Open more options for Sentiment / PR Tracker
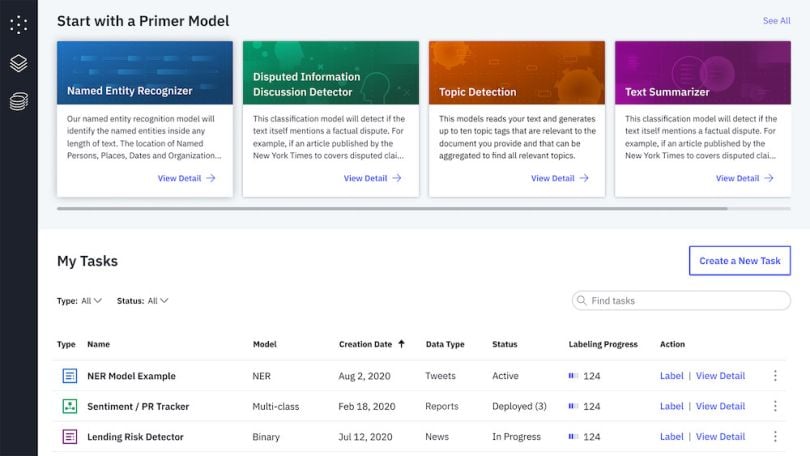The height and width of the screenshot is (456, 810). point(775,406)
